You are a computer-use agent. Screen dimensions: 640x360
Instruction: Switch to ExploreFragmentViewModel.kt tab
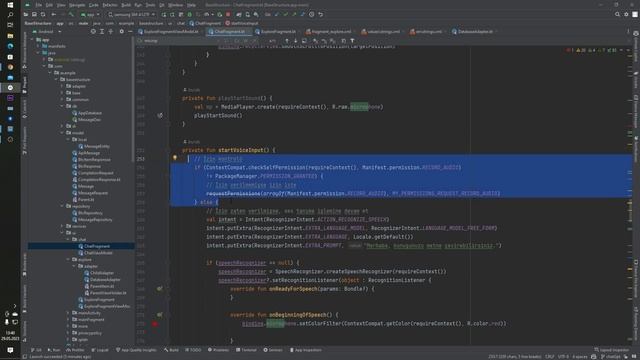tap(168, 31)
